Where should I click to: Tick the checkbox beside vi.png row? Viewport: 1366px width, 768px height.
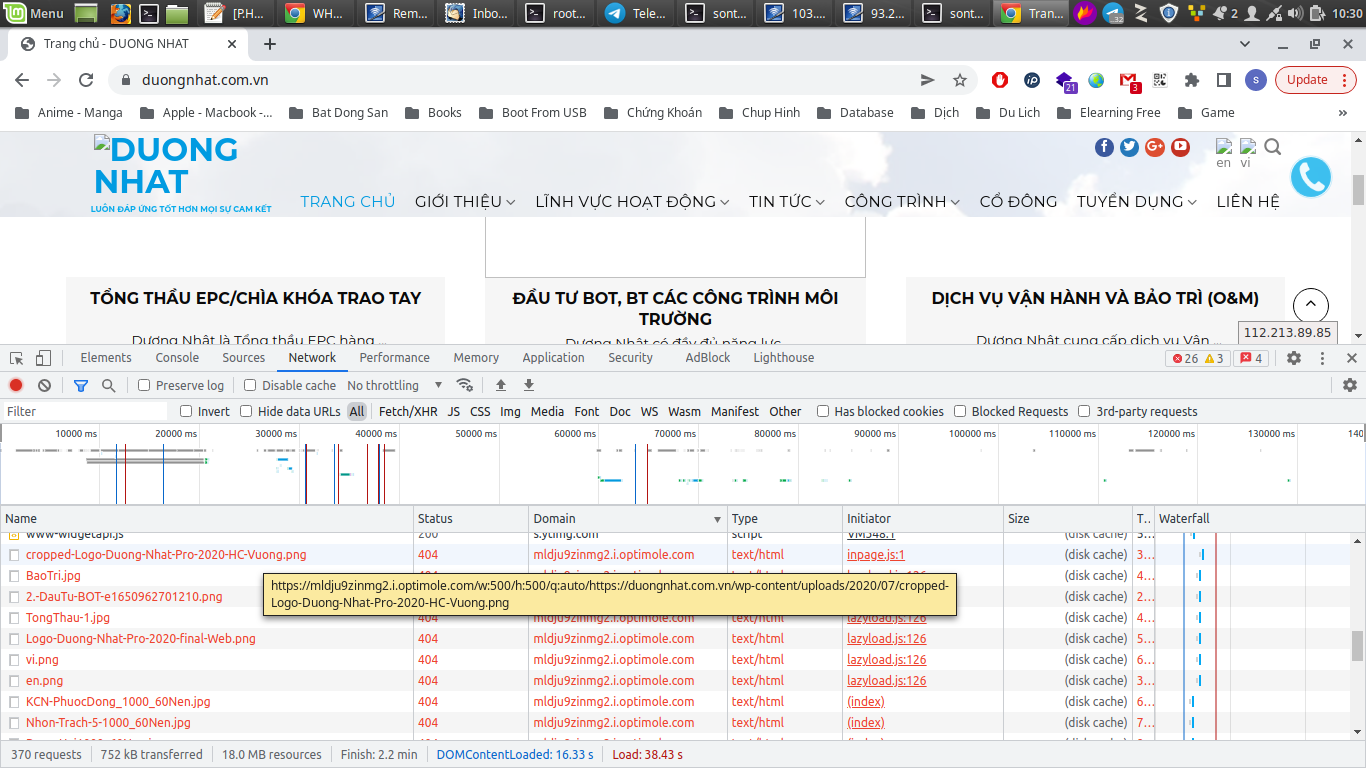(14, 660)
